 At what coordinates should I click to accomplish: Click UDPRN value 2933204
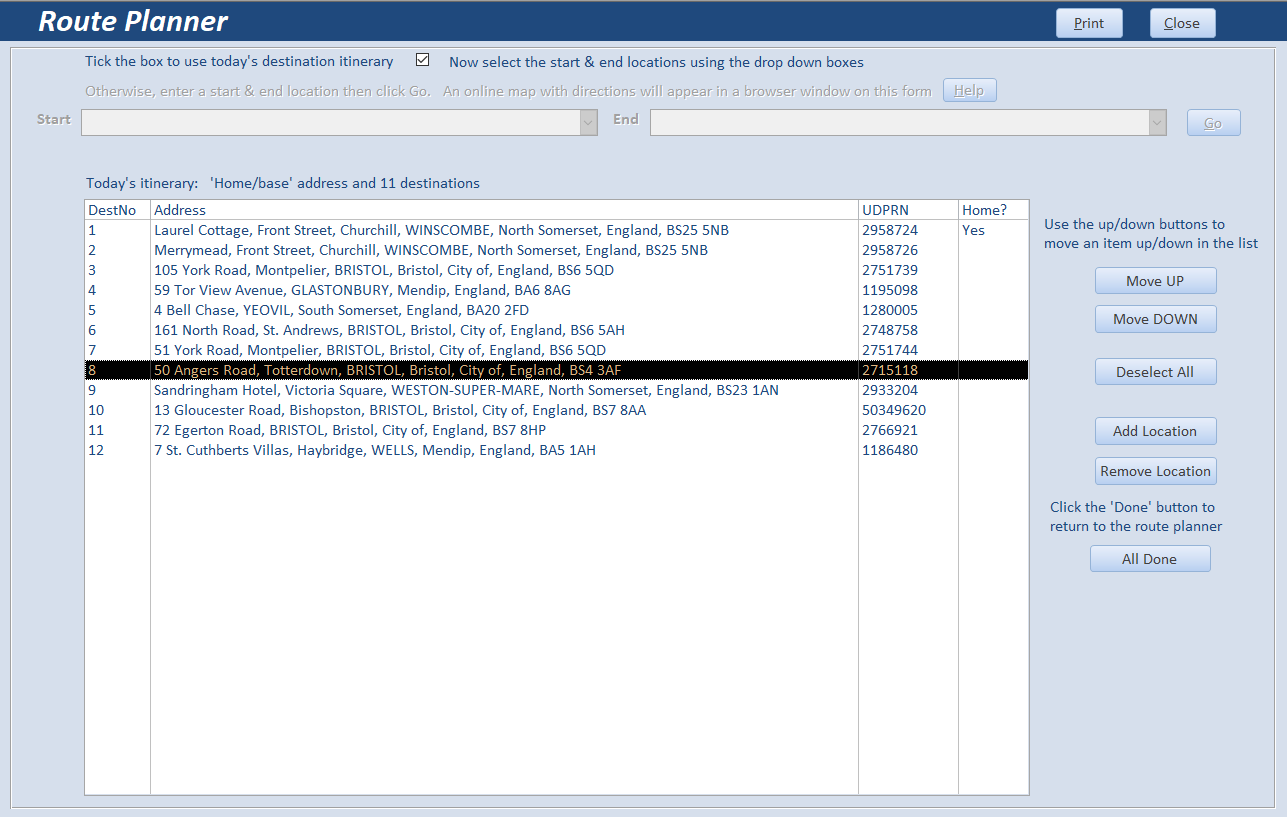coord(890,390)
